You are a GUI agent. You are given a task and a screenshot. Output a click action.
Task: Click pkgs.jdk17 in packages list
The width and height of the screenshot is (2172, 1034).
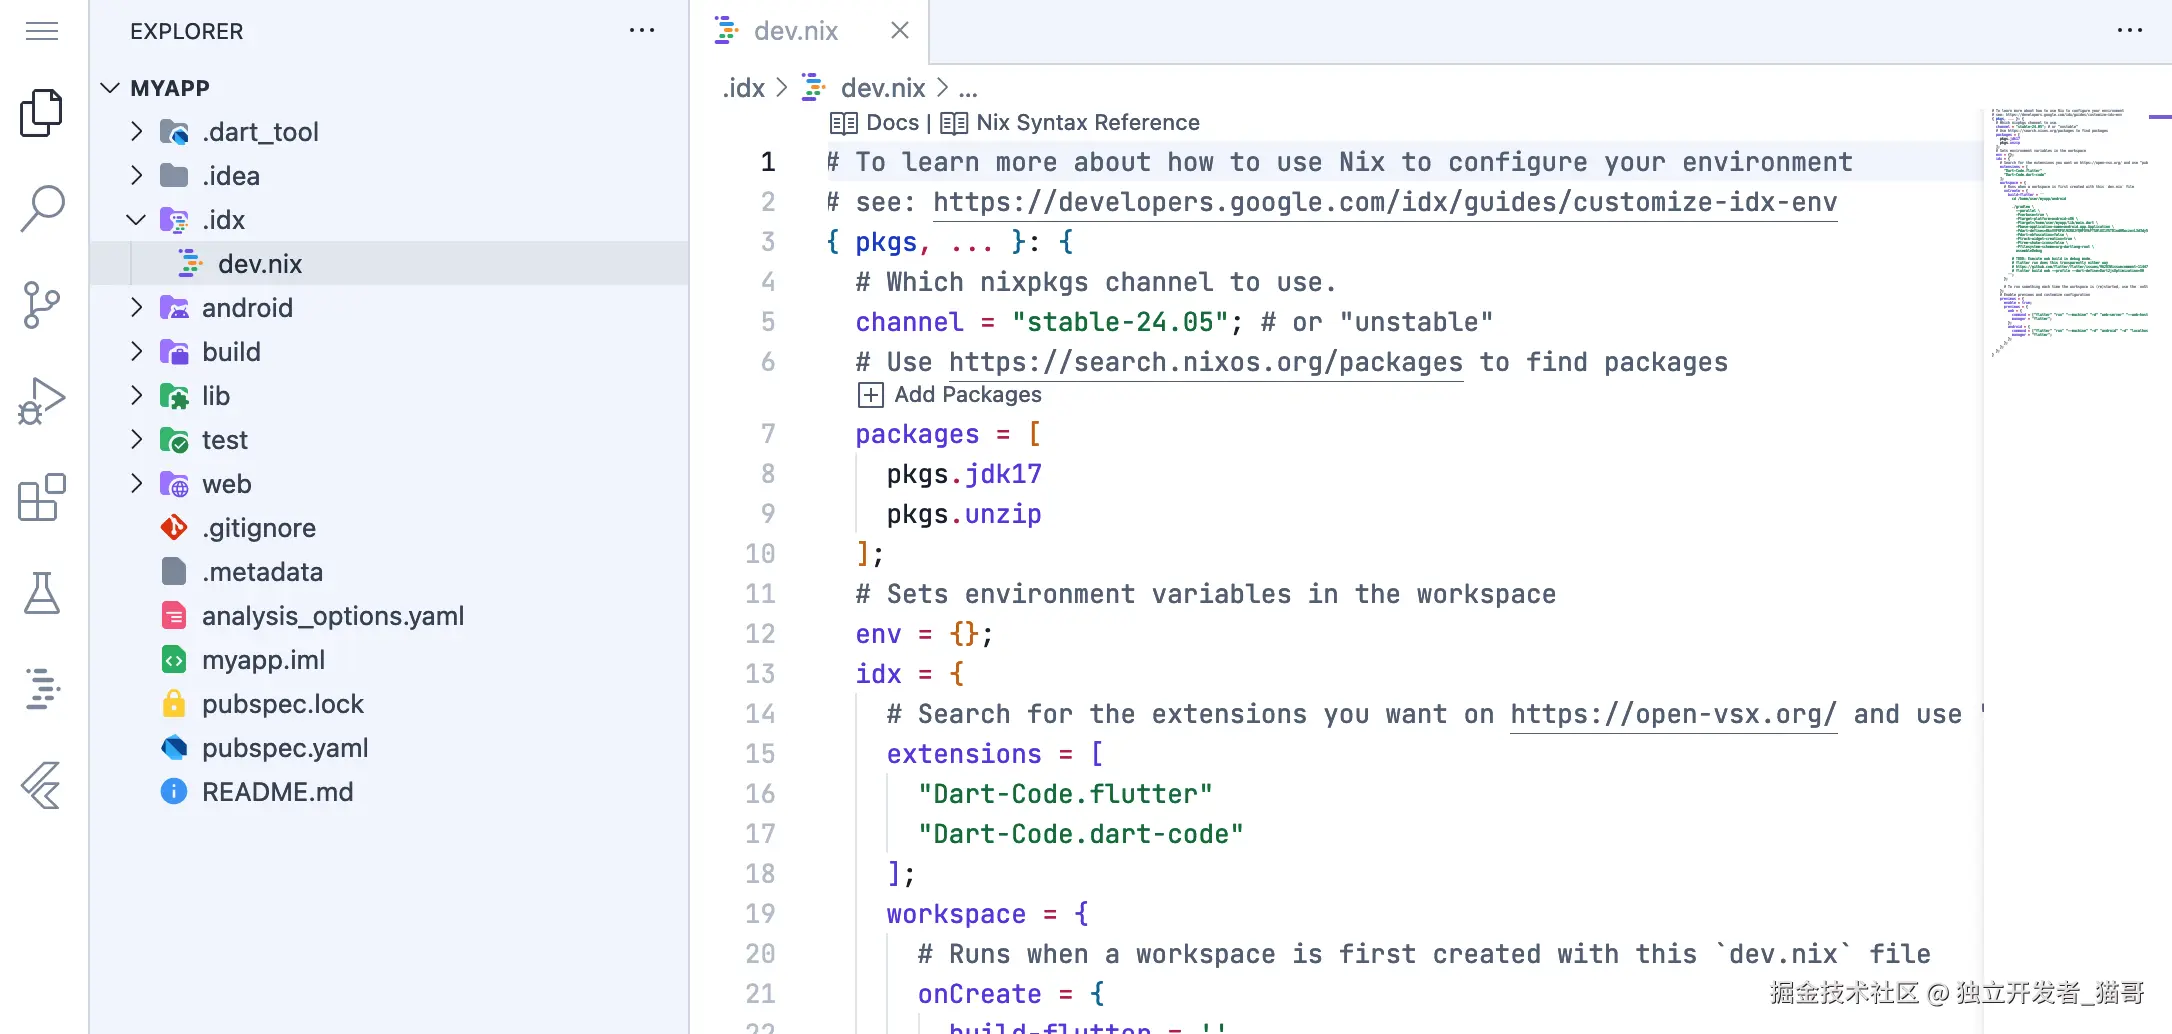(x=964, y=475)
